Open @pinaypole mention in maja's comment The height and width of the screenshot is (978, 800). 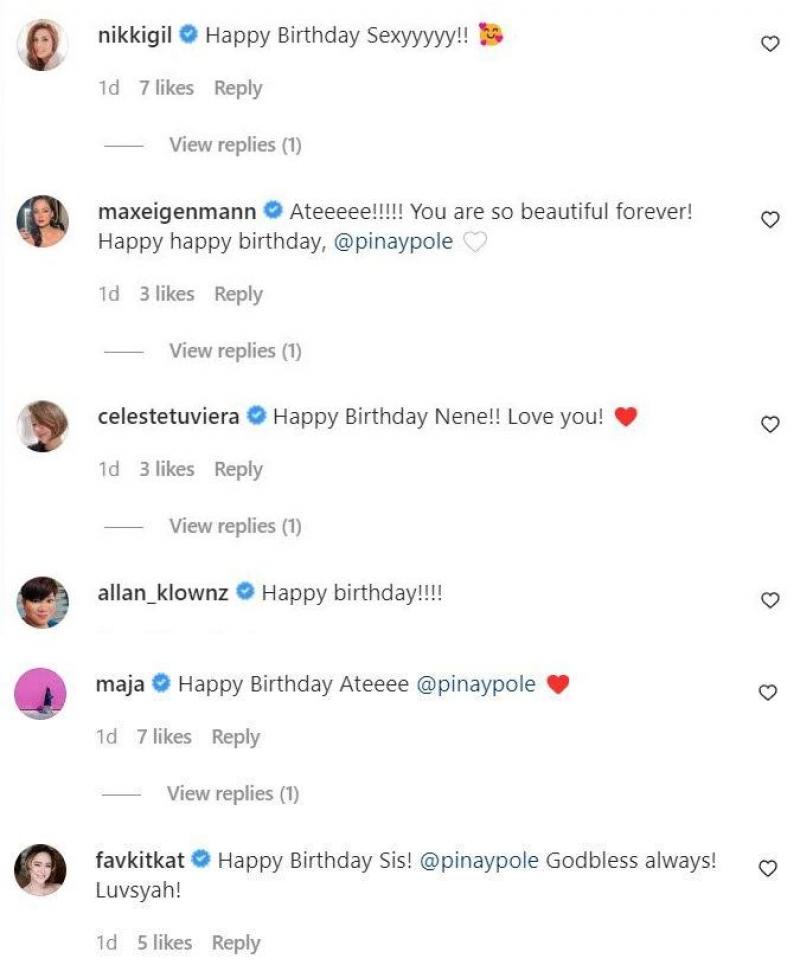pos(475,685)
